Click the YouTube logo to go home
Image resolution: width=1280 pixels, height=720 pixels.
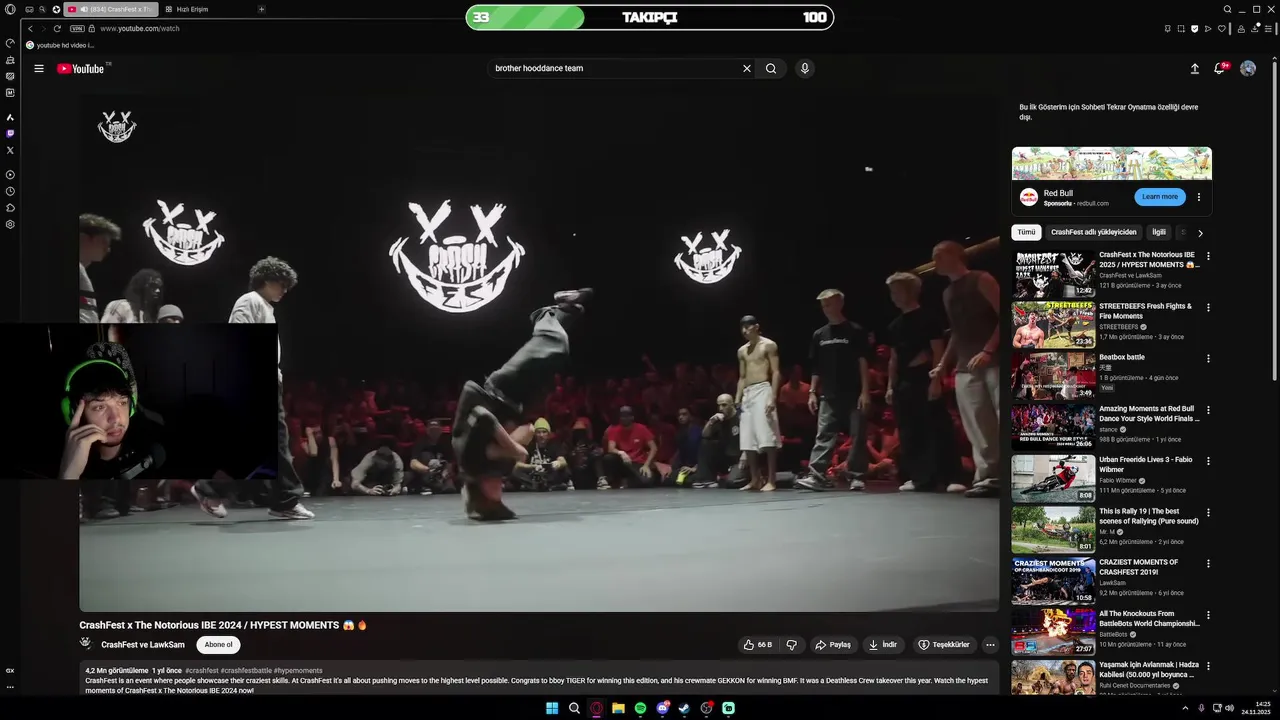pyautogui.click(x=80, y=68)
